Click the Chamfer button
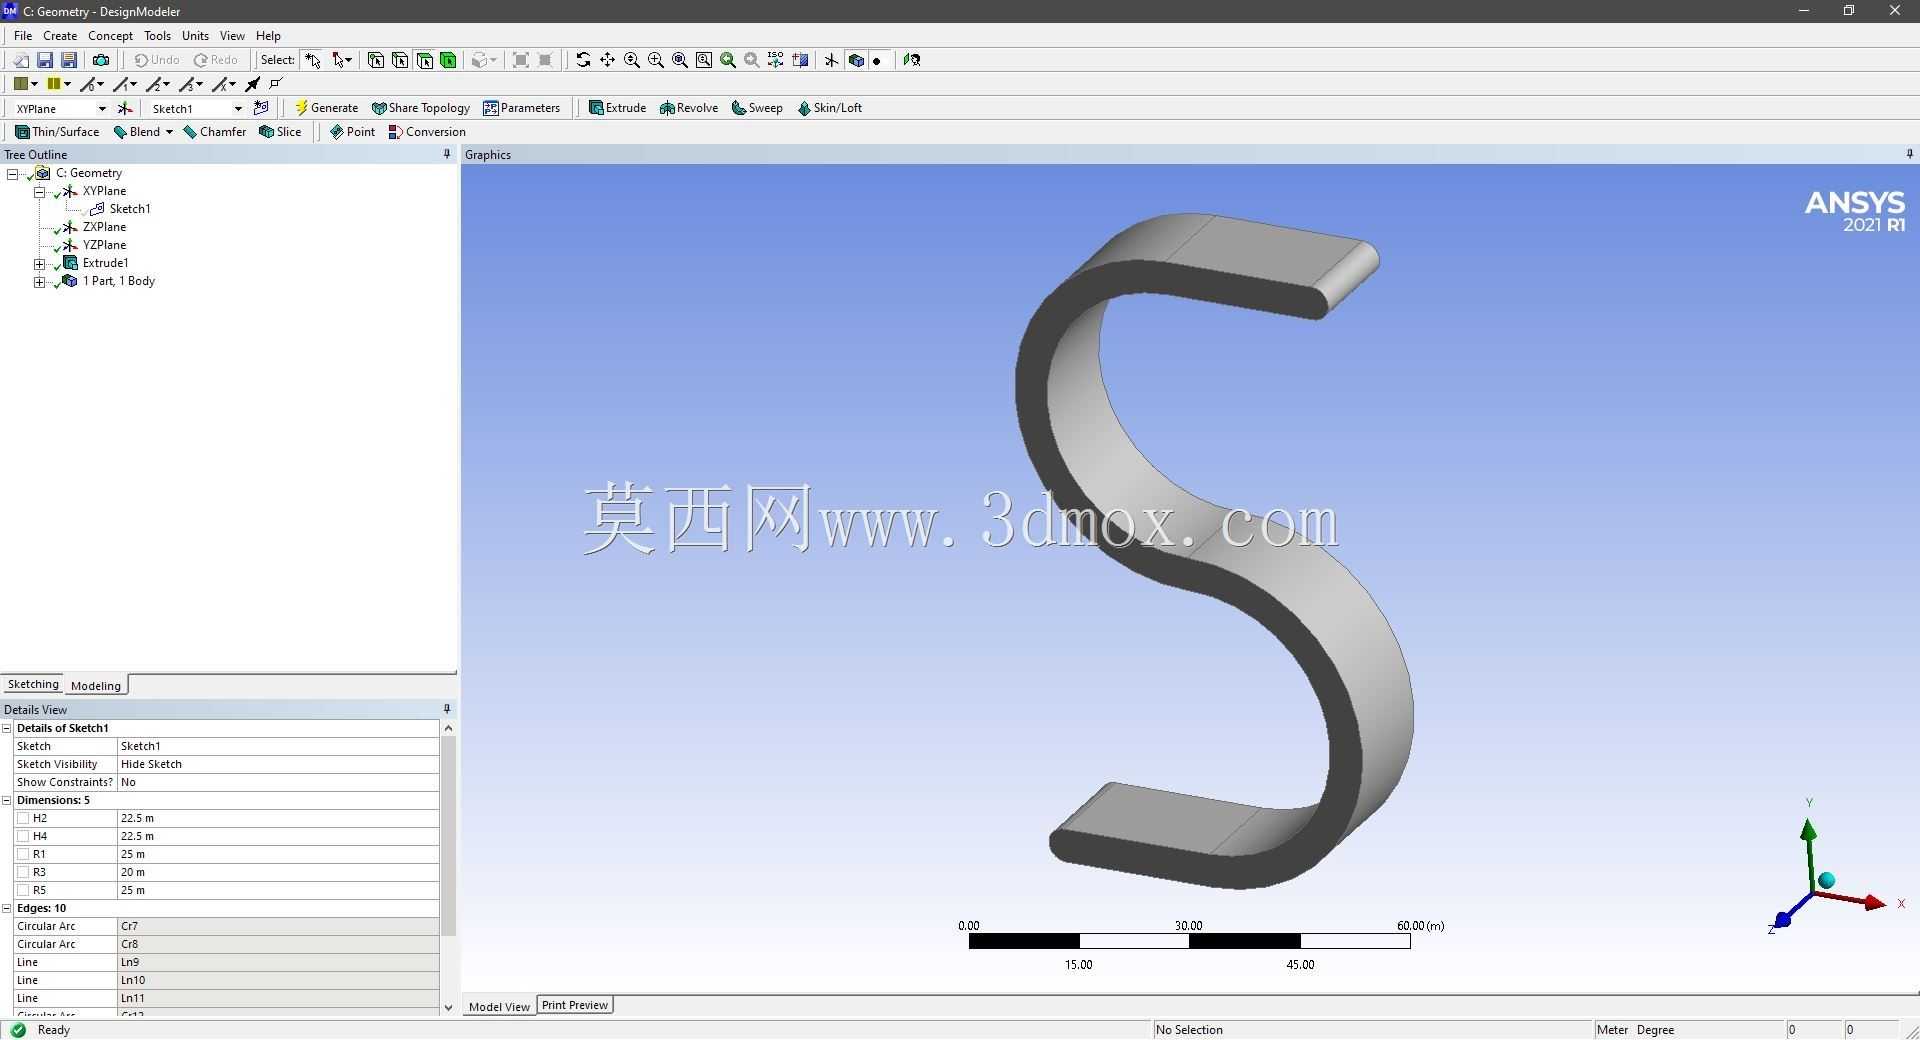 215,132
